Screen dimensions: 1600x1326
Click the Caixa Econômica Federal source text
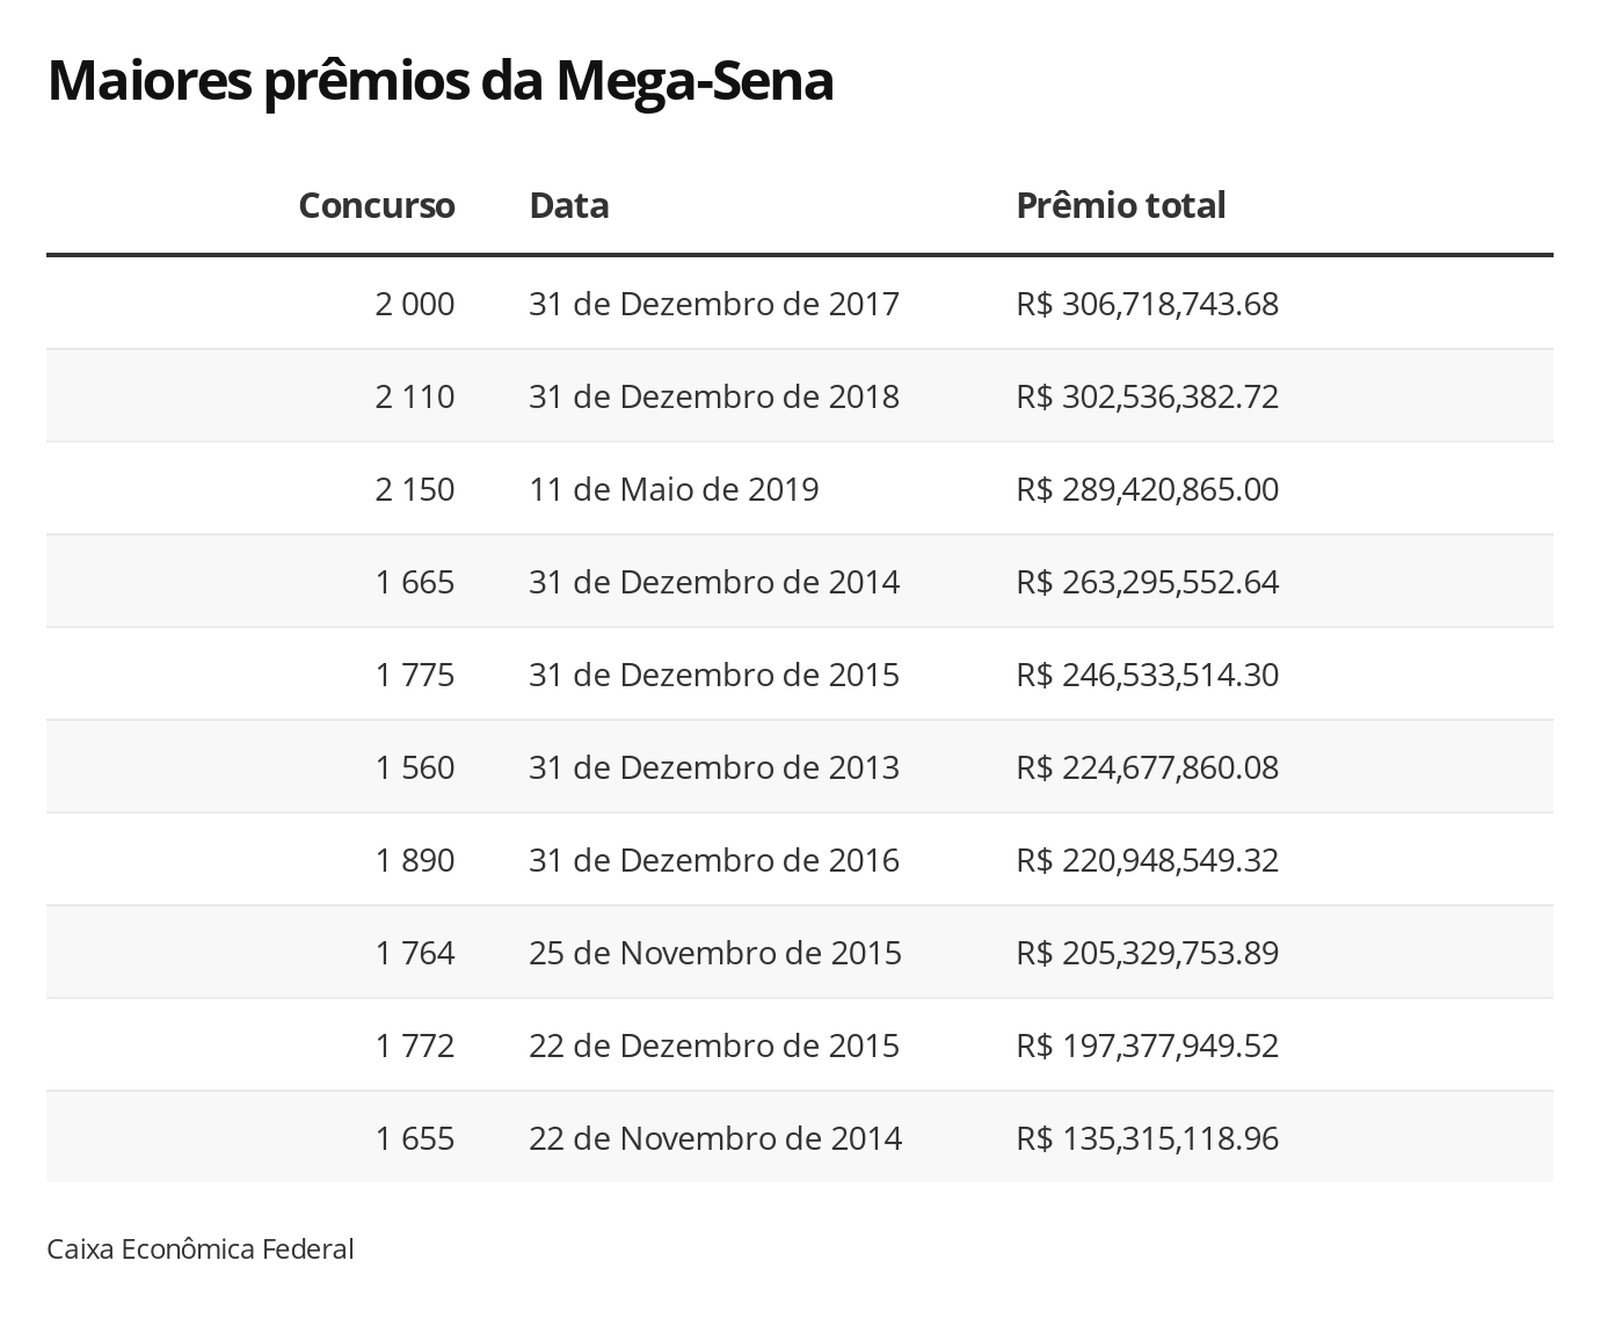point(200,1249)
